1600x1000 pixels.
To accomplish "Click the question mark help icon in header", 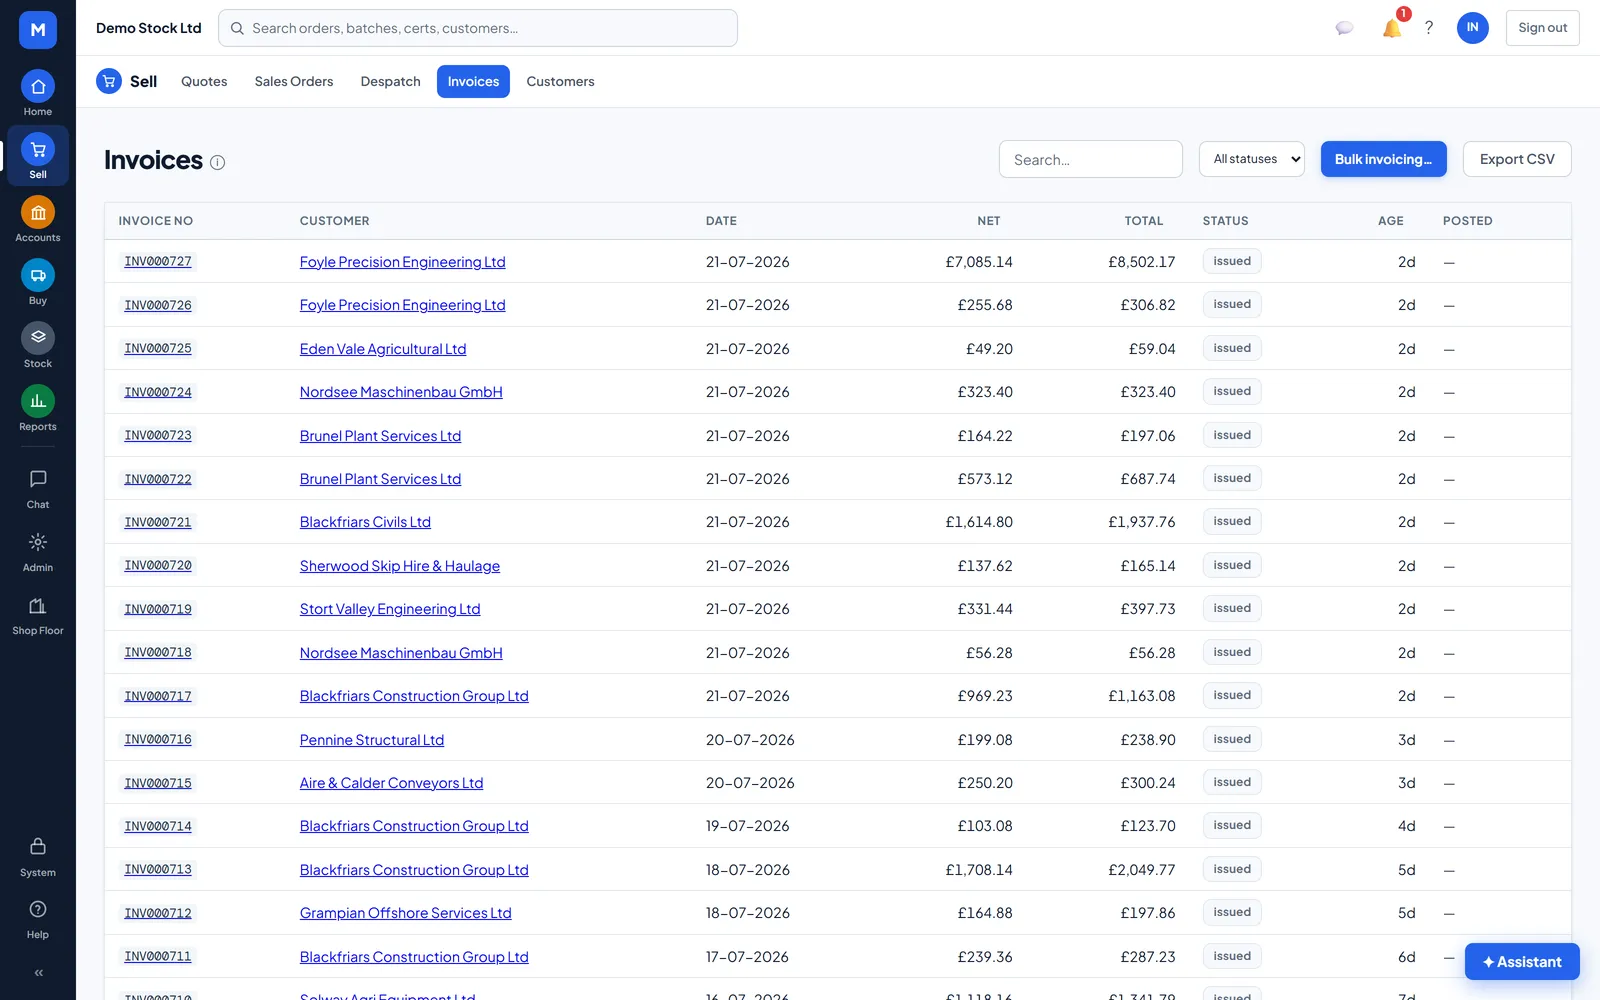I will coord(1429,28).
